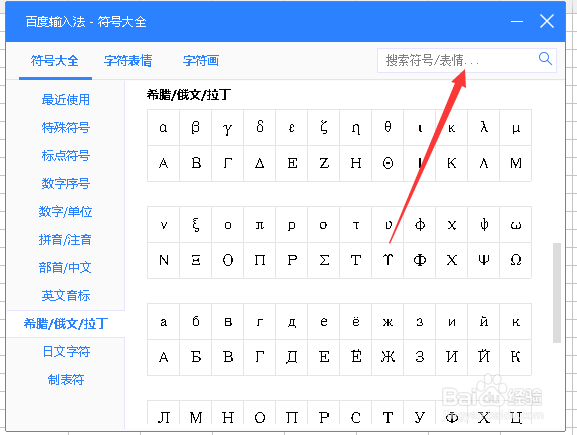Insert Cyrillic lowercase ё
This screenshot has height=435, width=577.
[355, 322]
